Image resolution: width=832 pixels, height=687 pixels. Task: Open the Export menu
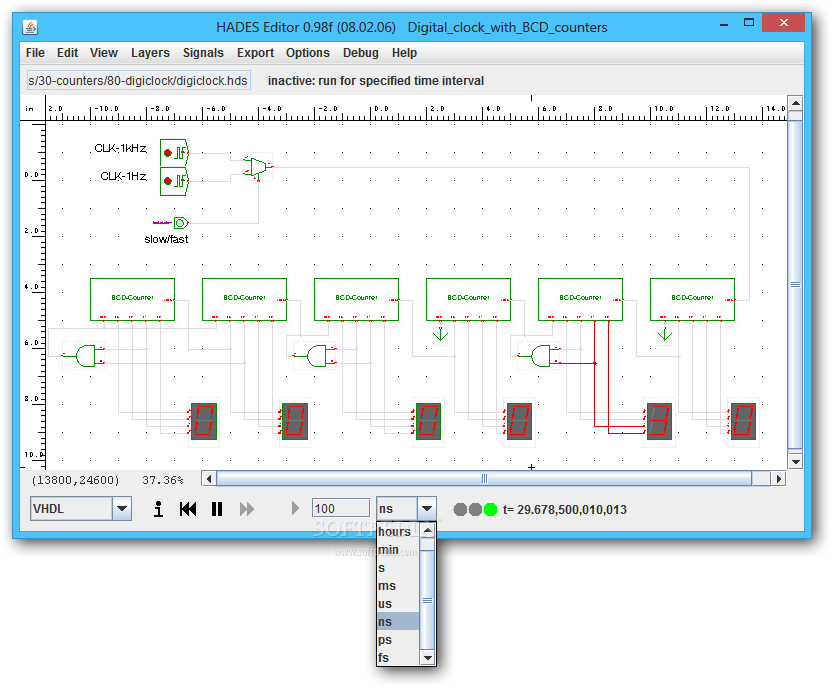click(x=255, y=53)
